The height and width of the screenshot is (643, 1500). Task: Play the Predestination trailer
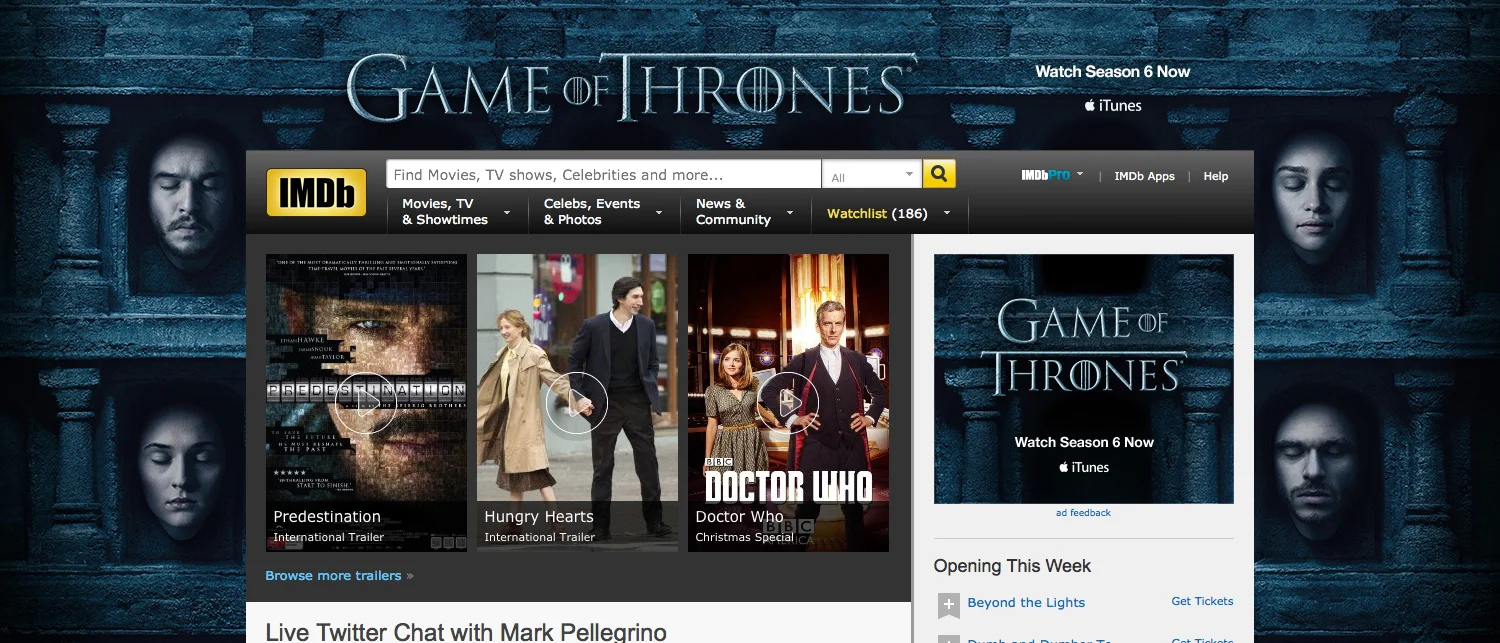[366, 403]
